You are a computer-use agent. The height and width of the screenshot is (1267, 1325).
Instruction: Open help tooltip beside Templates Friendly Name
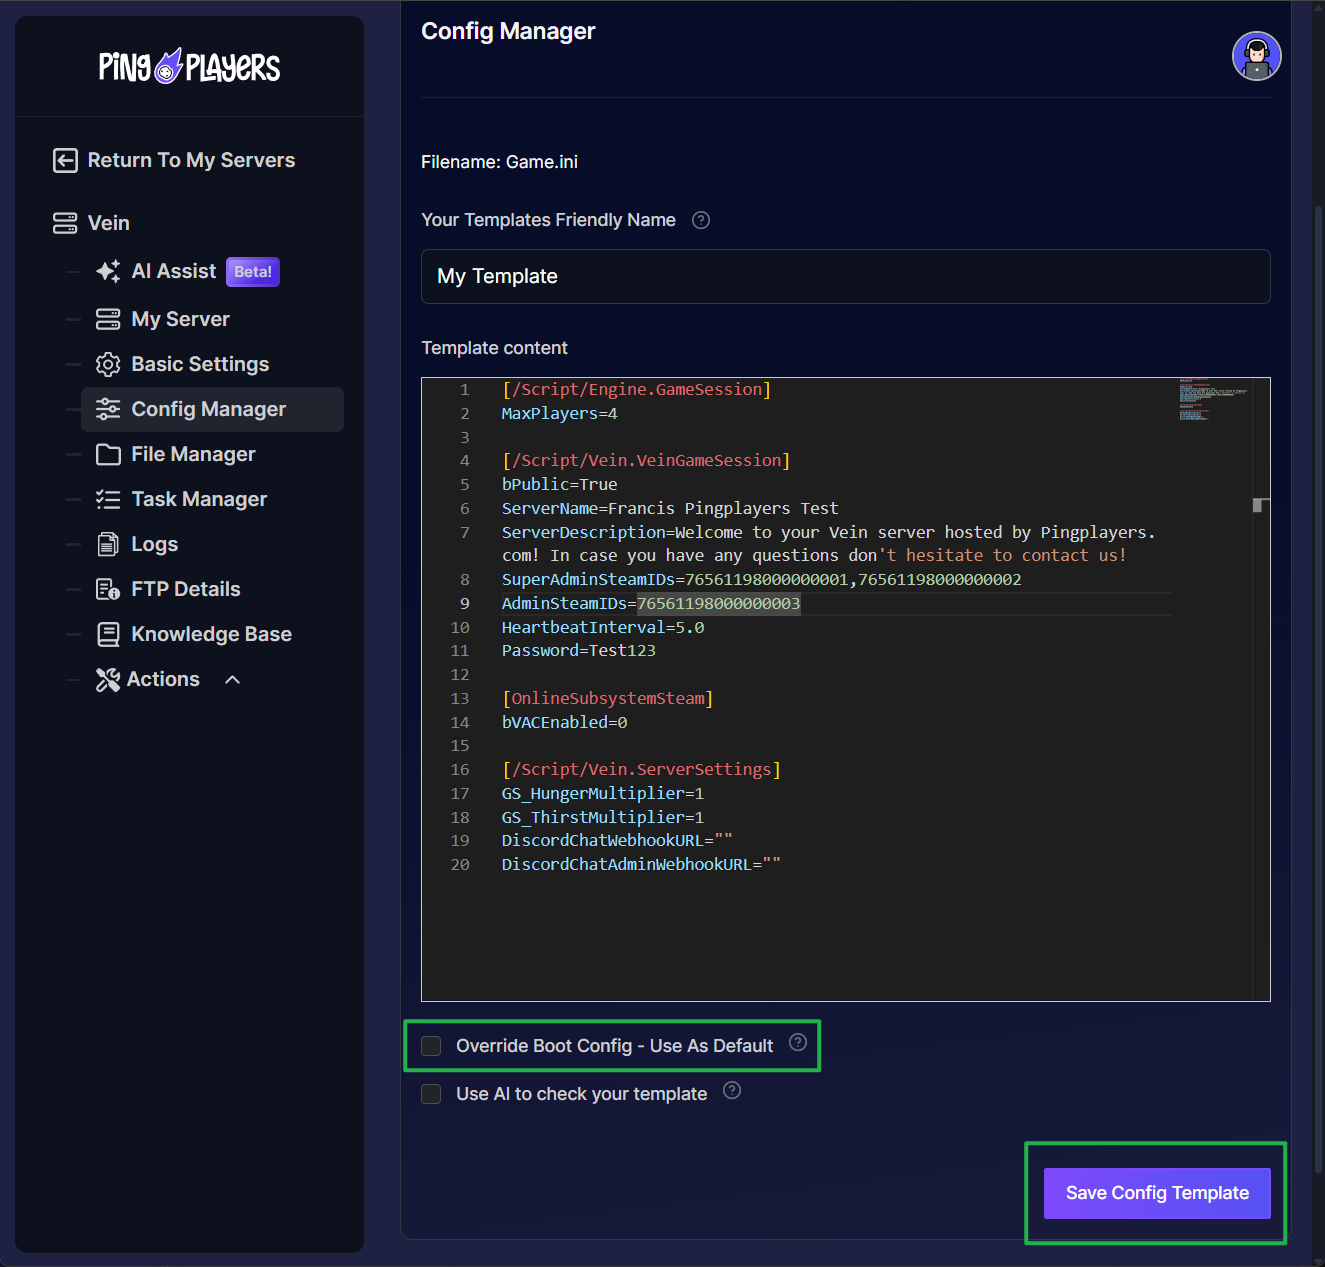pyautogui.click(x=701, y=220)
